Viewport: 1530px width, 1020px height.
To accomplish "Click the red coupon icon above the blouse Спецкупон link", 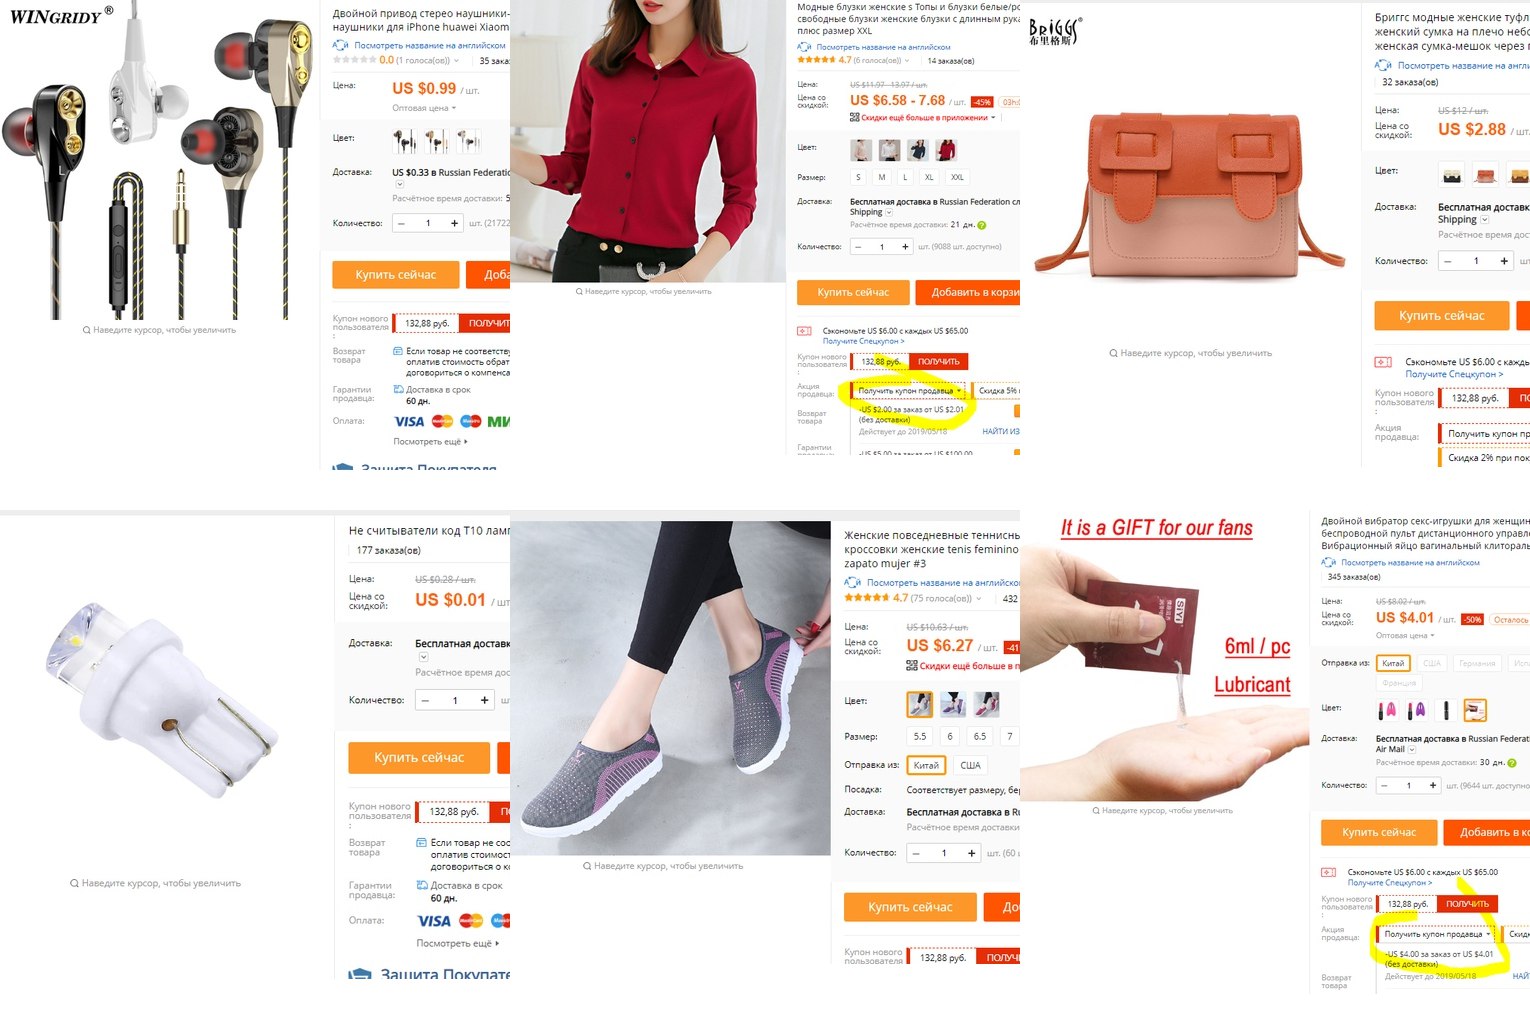I will 804,331.
